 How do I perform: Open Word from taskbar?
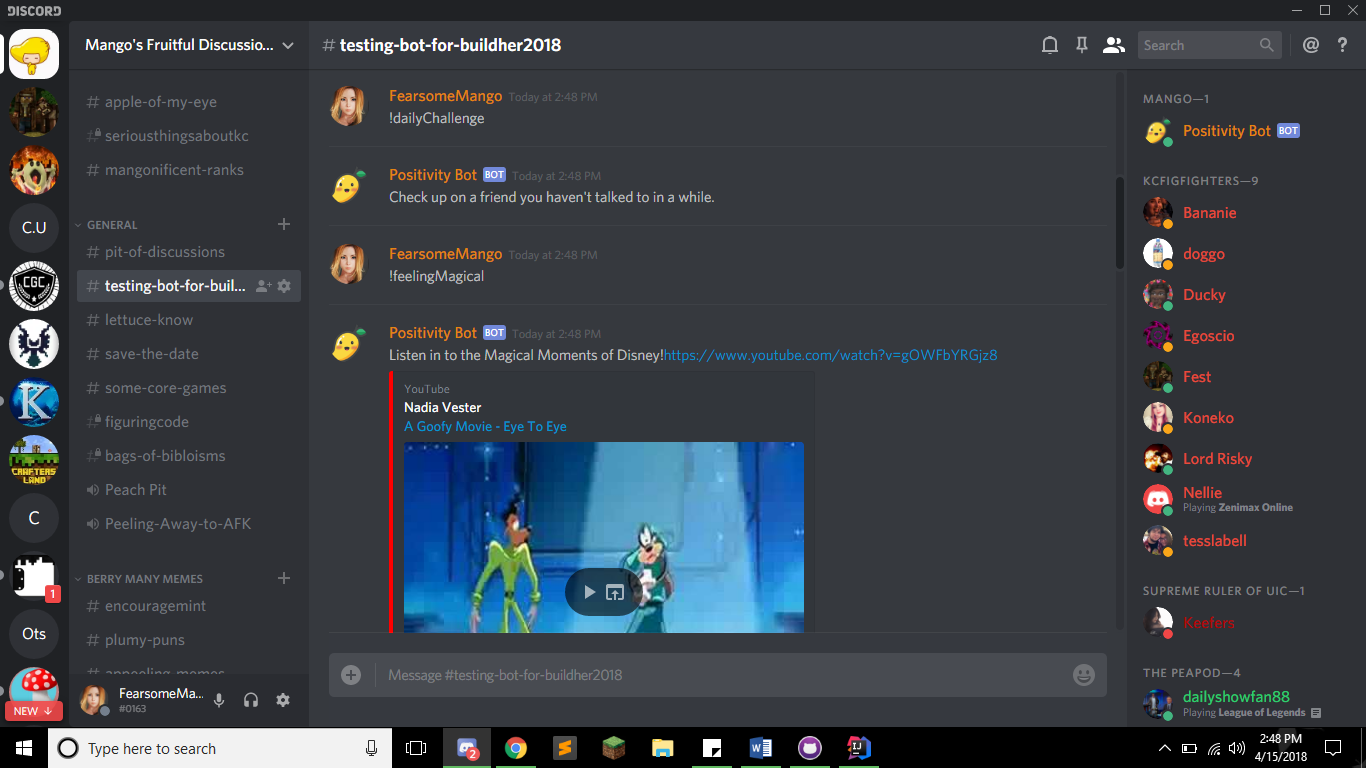coord(761,748)
